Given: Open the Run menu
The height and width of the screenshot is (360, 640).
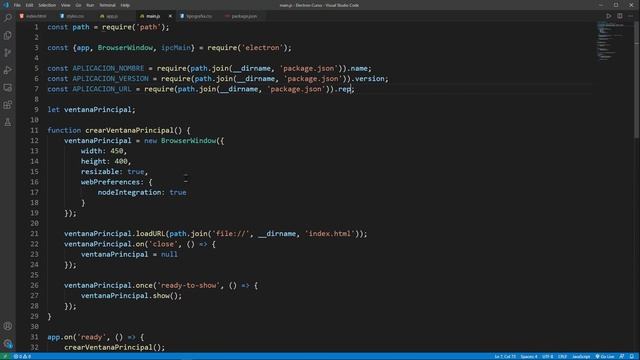Looking at the screenshot, I should (x=90, y=5).
